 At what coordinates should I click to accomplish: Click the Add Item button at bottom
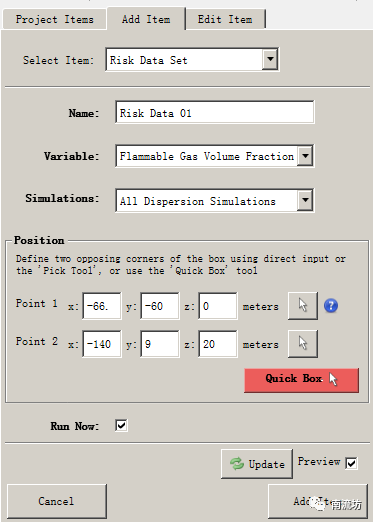(x=318, y=501)
